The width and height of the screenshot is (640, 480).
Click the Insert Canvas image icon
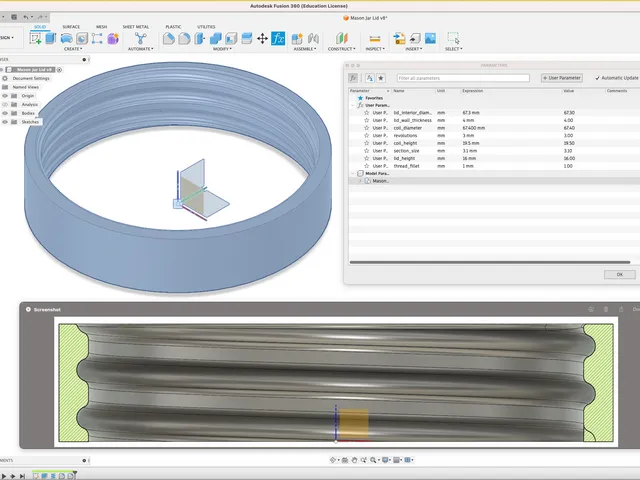430,38
